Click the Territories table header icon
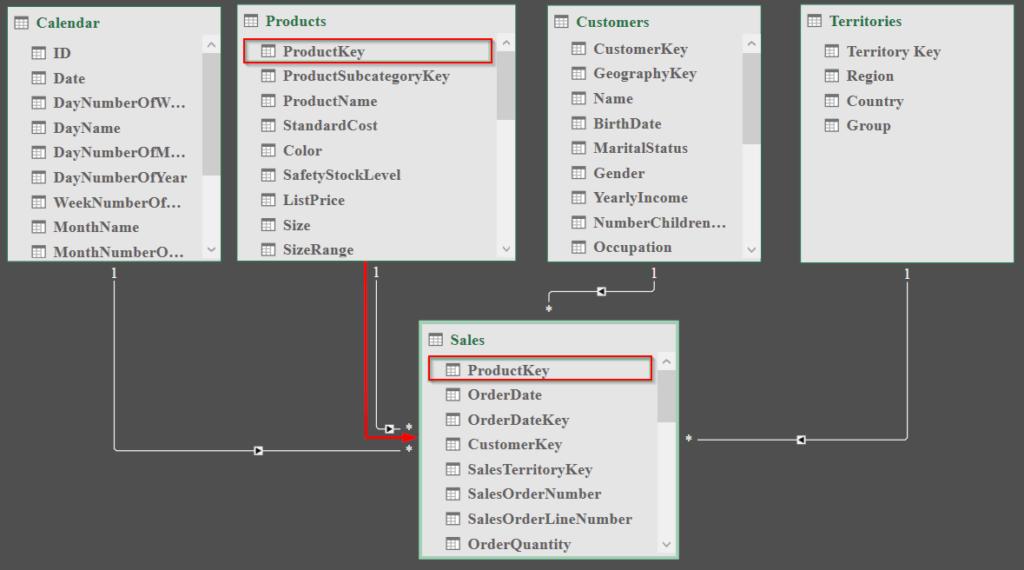 (814, 21)
